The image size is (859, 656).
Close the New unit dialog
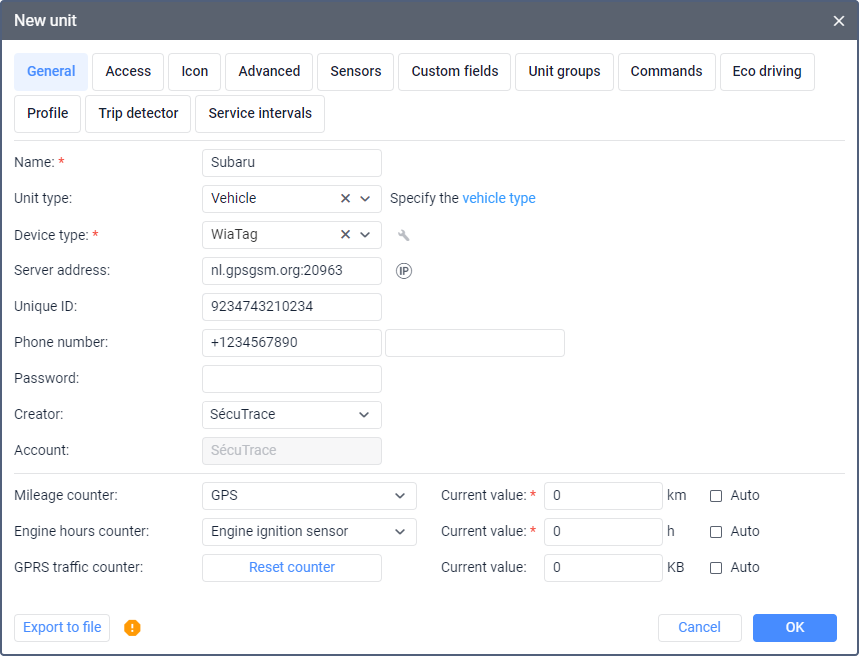839,20
